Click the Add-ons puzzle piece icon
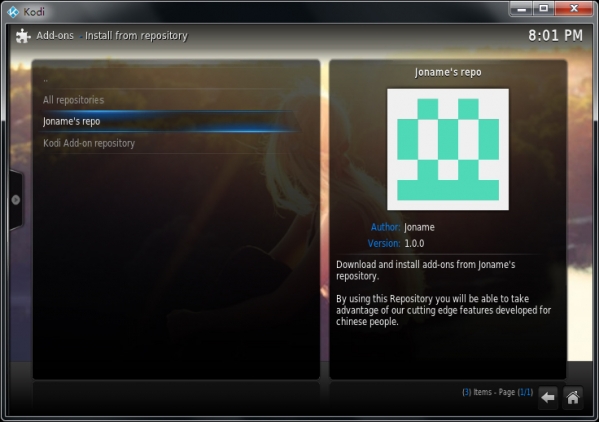 point(23,36)
